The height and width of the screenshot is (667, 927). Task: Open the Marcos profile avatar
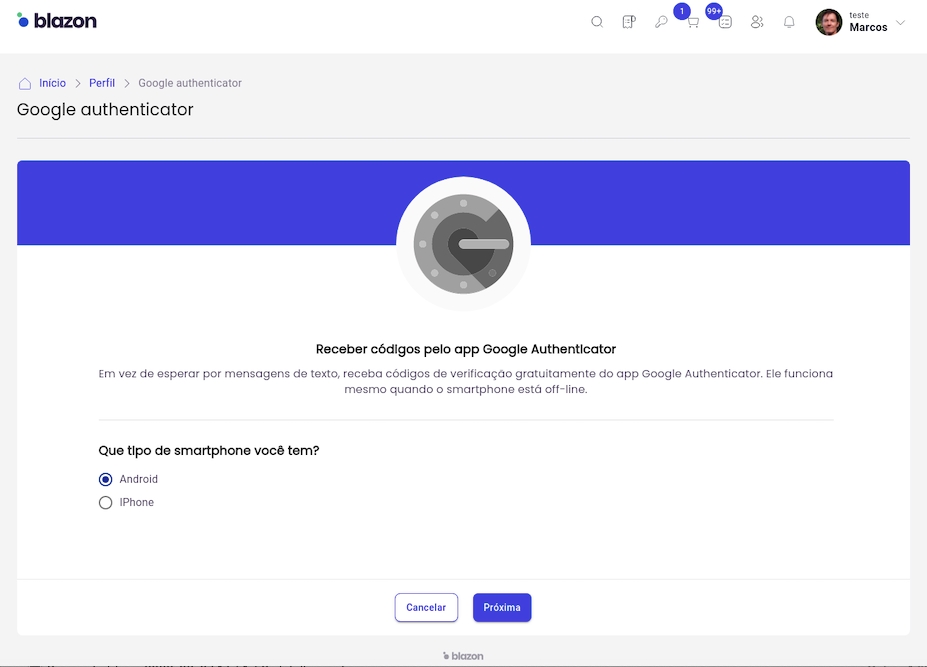[828, 22]
